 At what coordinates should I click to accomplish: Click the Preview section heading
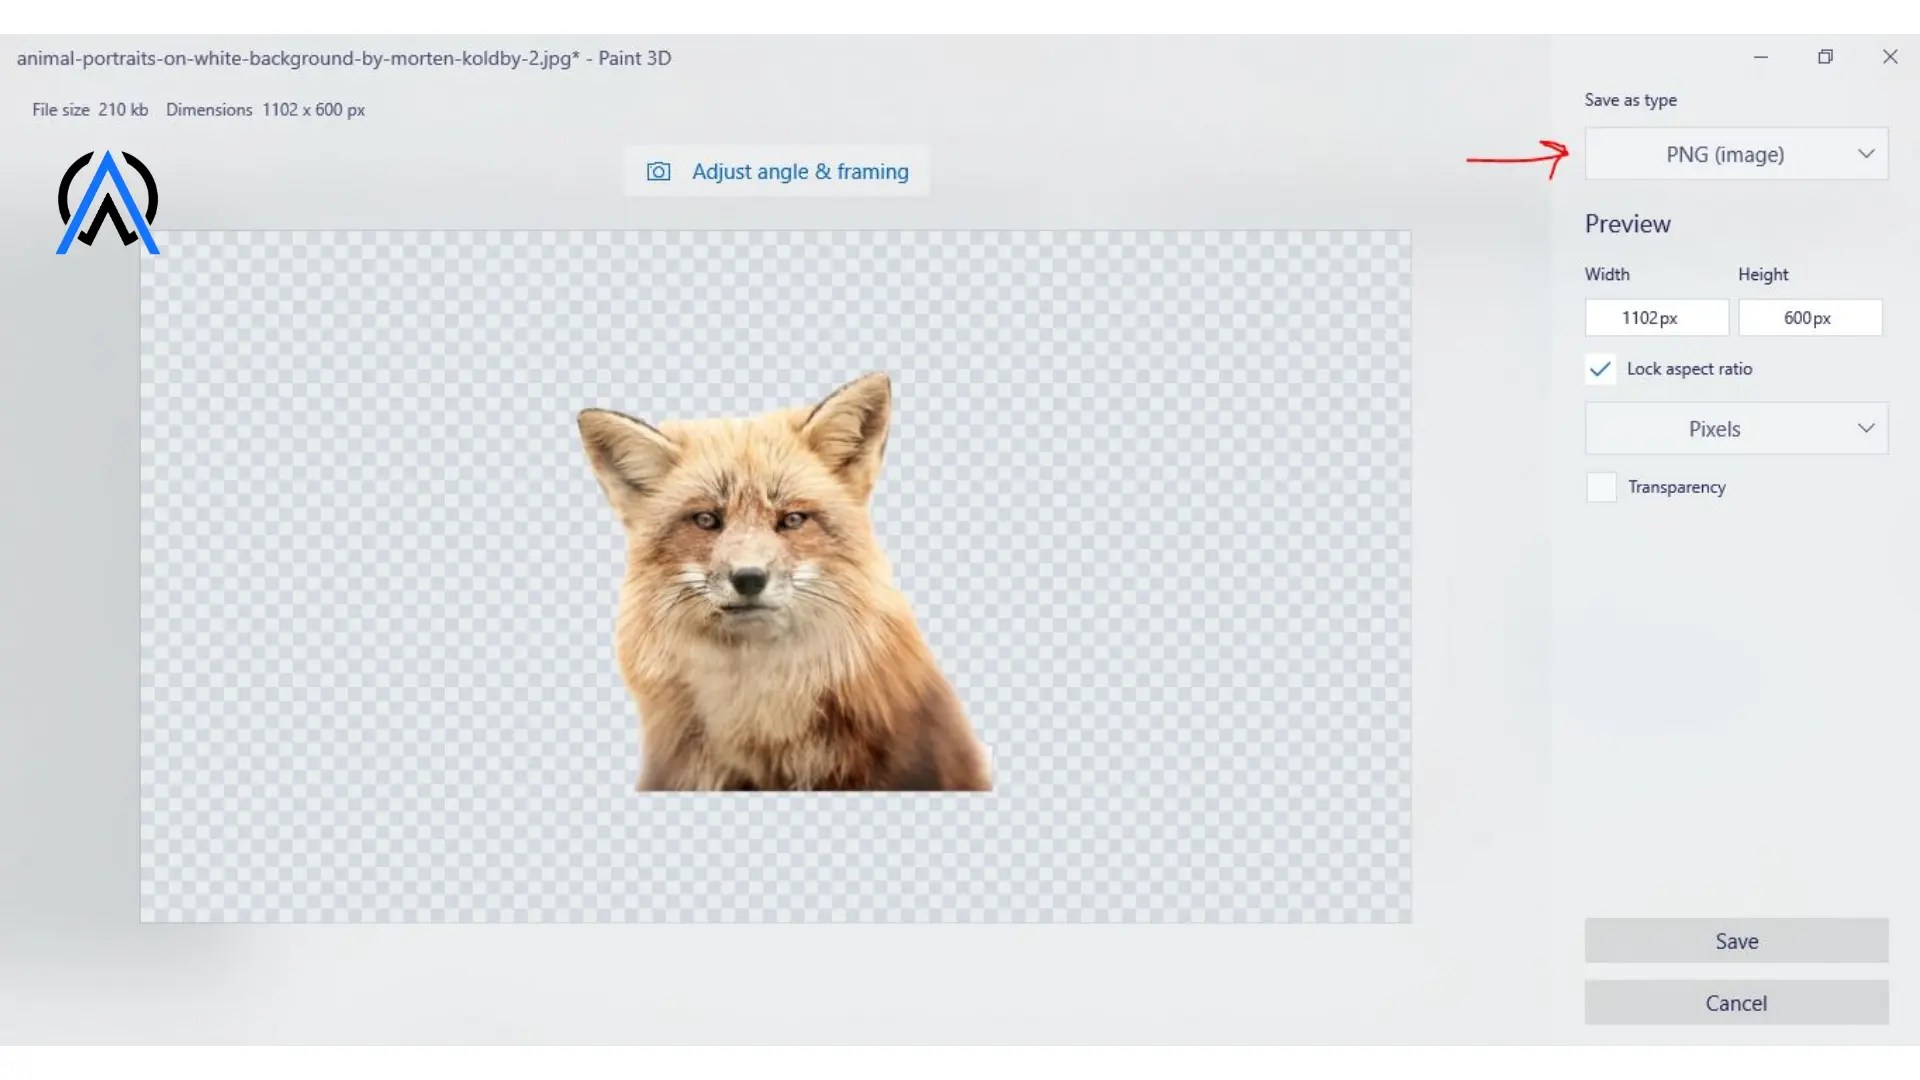[1627, 223]
